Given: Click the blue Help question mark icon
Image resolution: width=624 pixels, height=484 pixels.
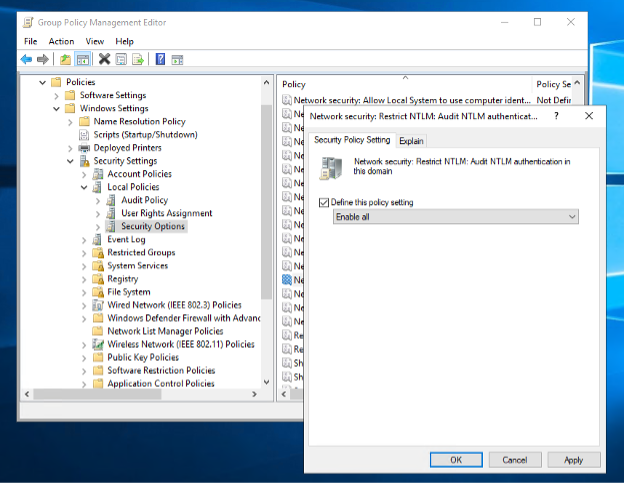Looking at the screenshot, I should coord(160,59).
